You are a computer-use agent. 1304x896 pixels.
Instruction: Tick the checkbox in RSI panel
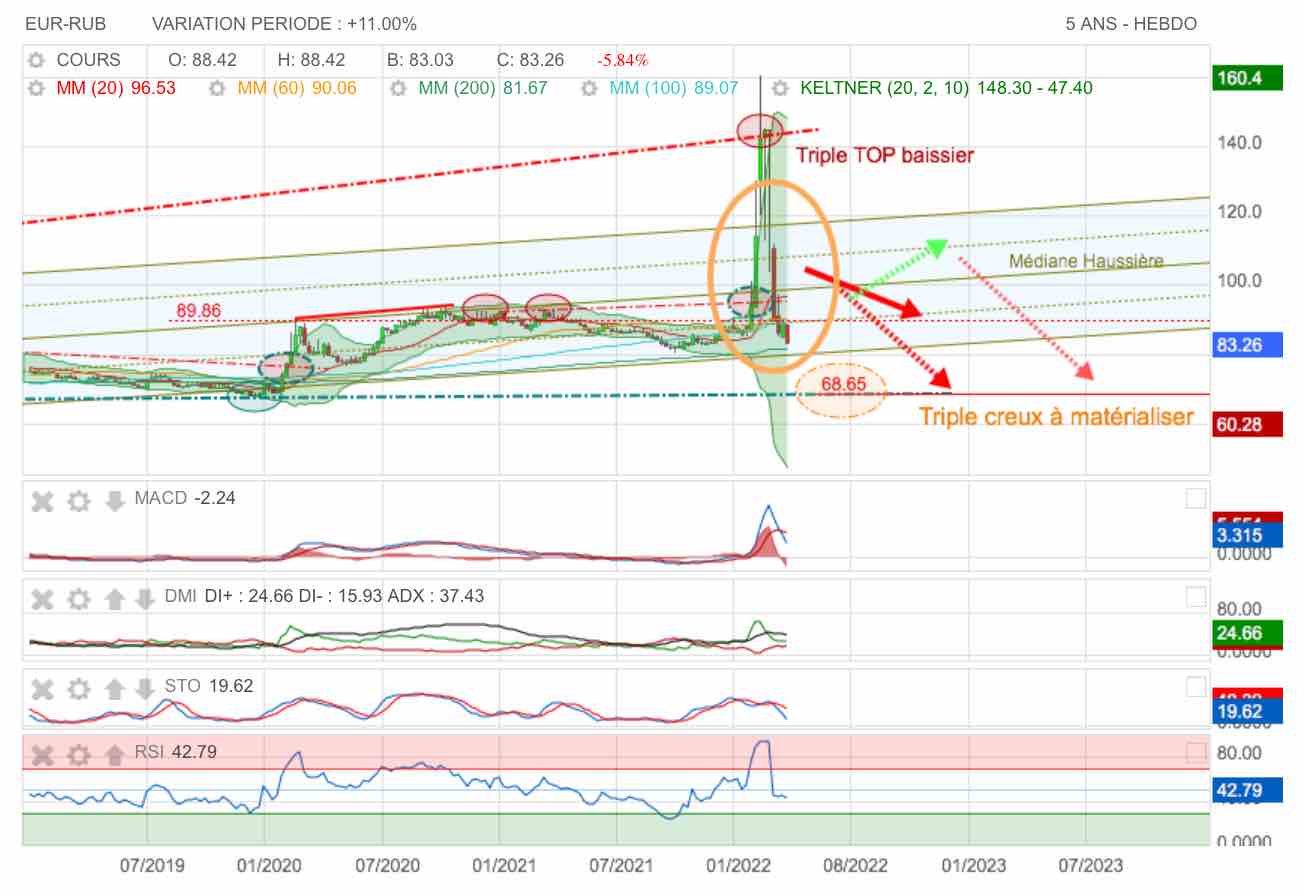click(1196, 752)
